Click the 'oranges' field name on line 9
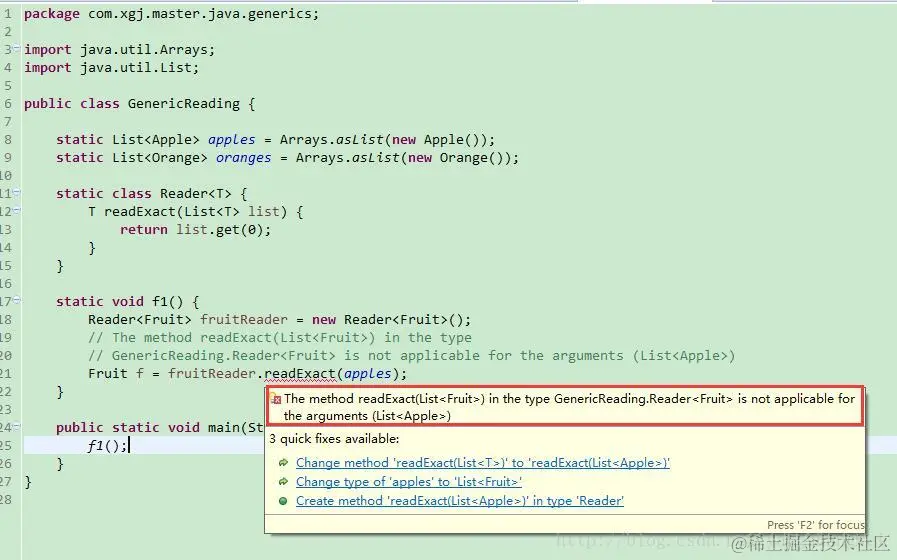Image resolution: width=897 pixels, height=560 pixels. (x=243, y=158)
